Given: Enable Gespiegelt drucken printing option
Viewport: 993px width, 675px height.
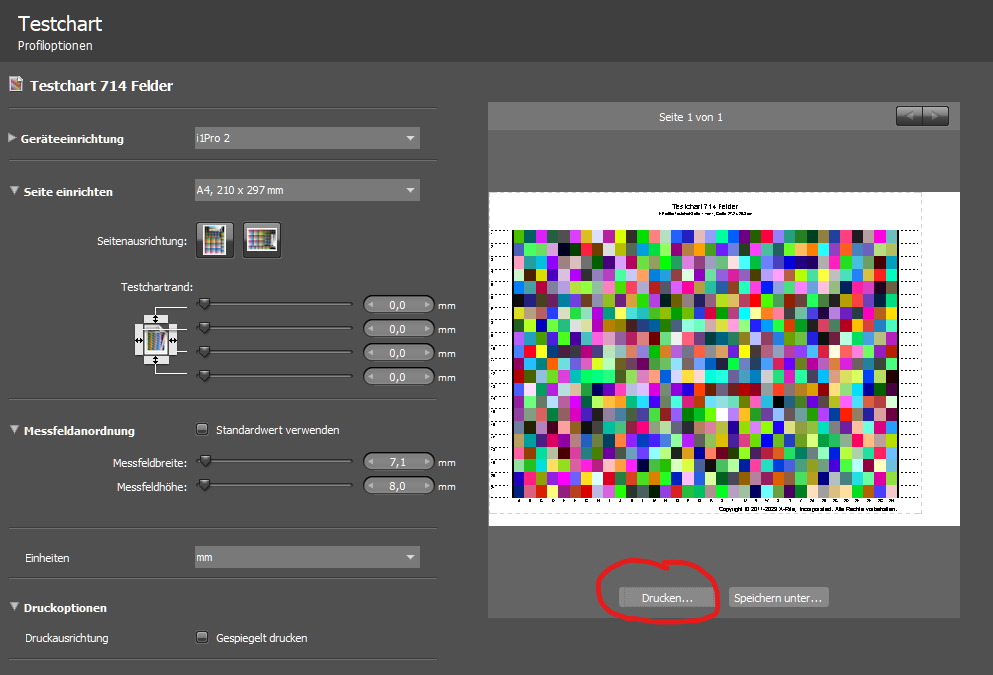Looking at the screenshot, I should coord(200,637).
